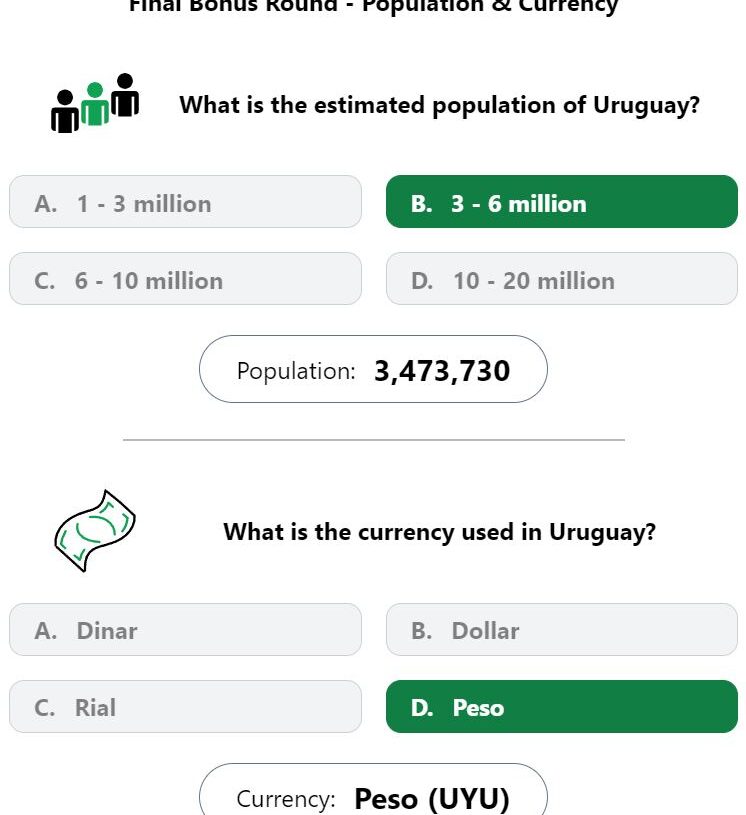Image resolution: width=746 pixels, height=815 pixels.
Task: Pick option D. 10 - 20 million
Action: pyautogui.click(x=561, y=279)
